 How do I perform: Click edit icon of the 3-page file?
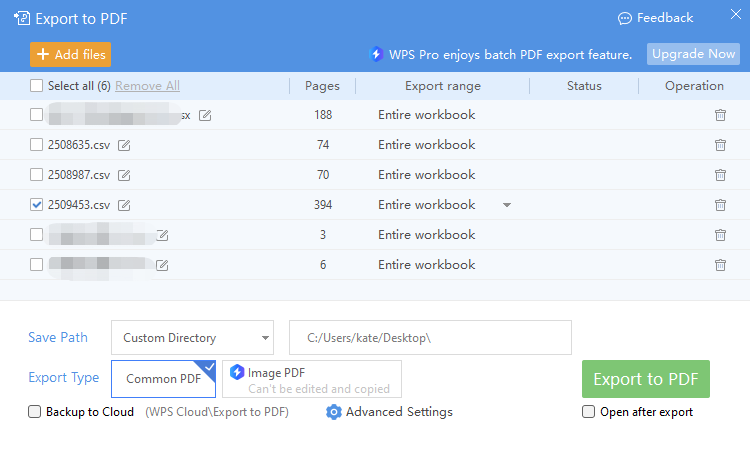point(163,235)
